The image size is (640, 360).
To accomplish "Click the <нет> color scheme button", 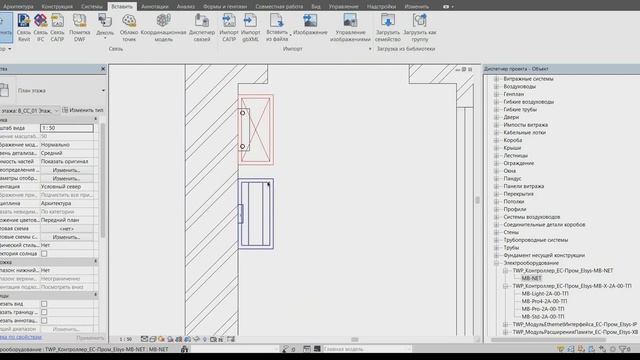I will [x=67, y=229].
